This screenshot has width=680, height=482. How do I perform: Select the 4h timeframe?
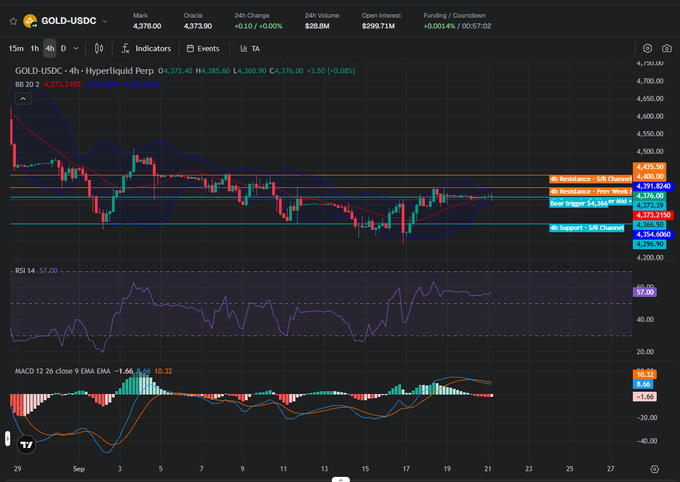point(50,49)
